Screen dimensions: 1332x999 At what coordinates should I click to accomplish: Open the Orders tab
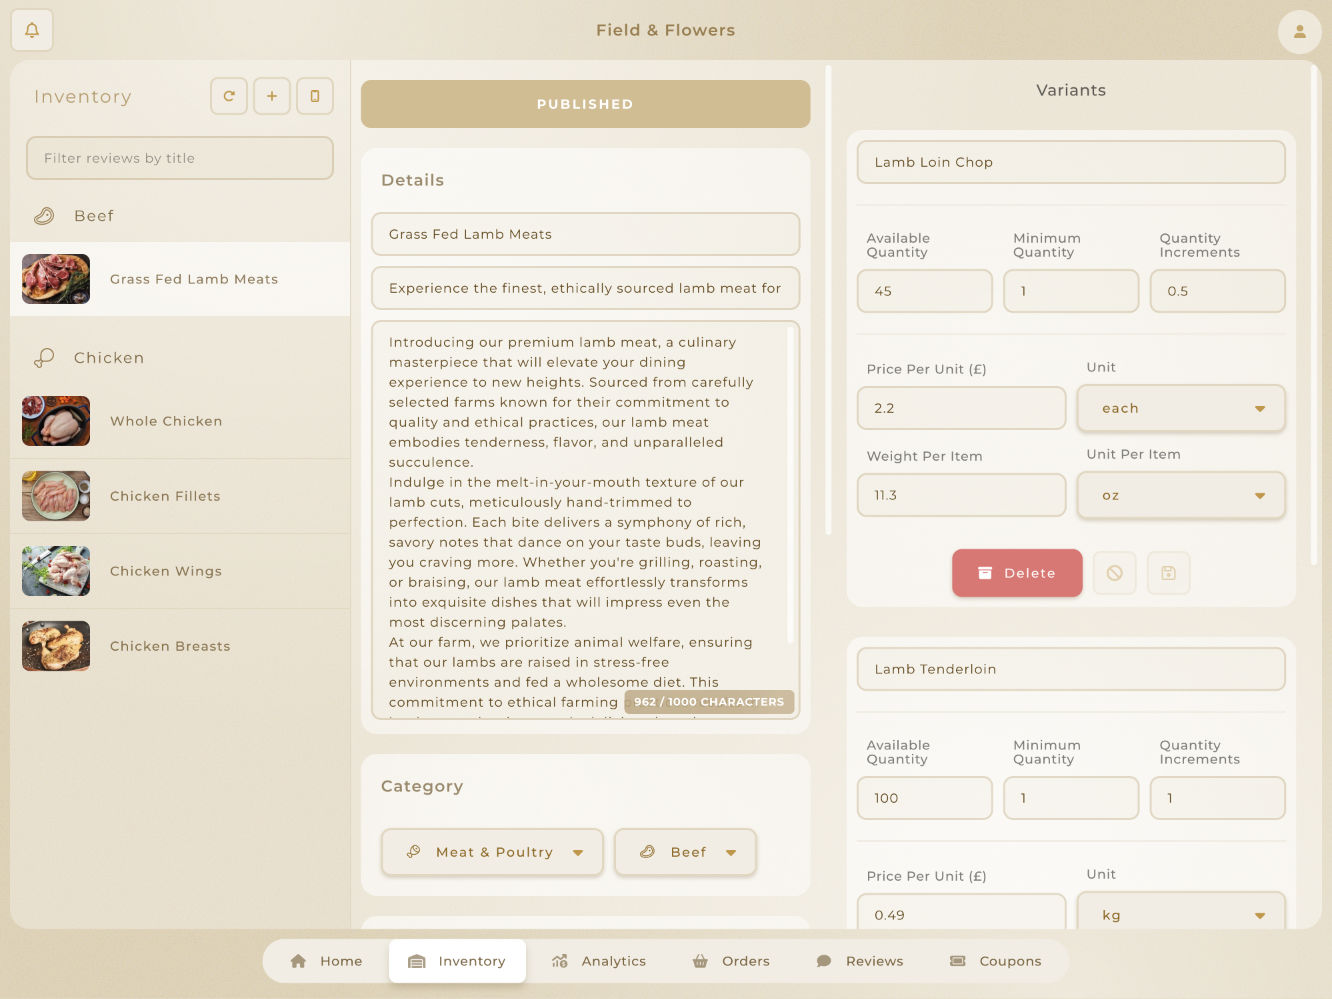(x=731, y=961)
